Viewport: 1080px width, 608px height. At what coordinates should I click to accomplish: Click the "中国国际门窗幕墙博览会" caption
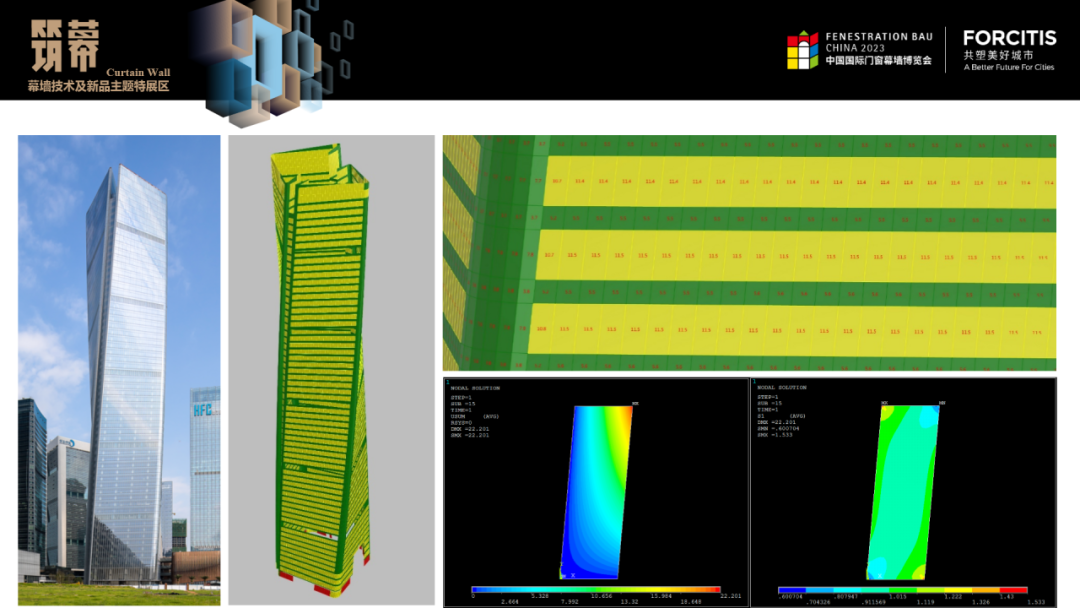click(878, 61)
